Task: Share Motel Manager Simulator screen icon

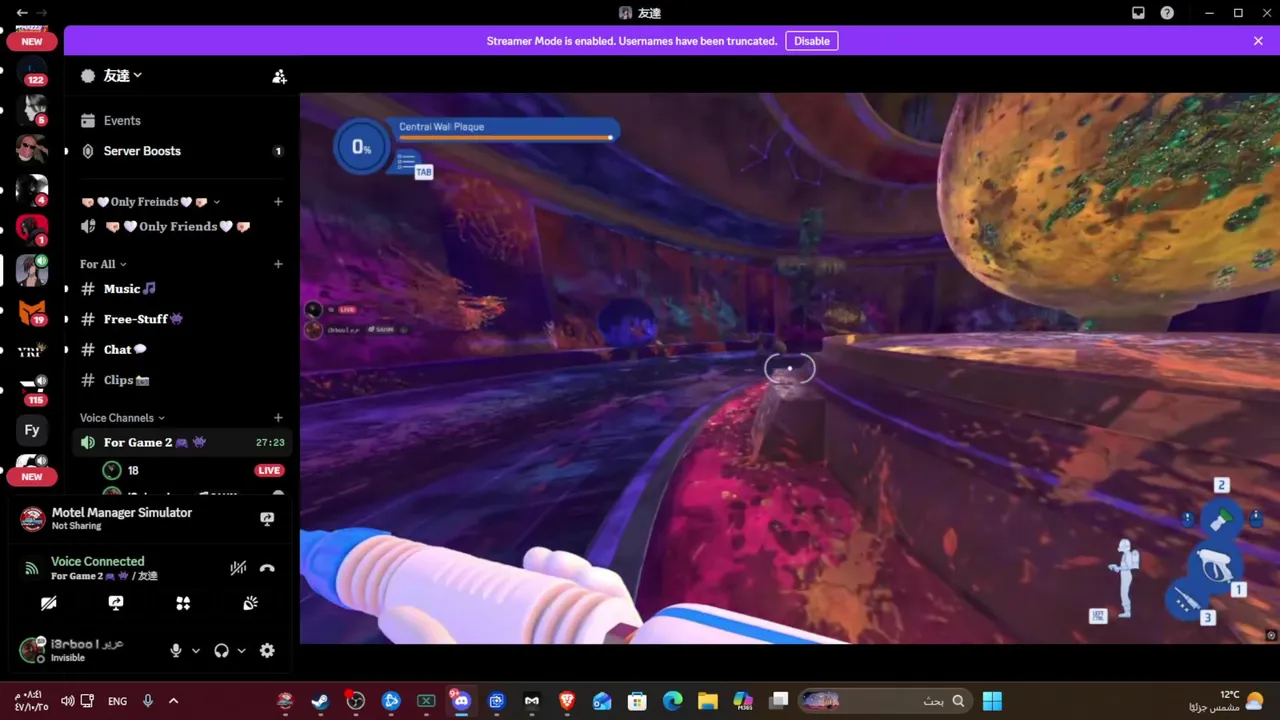Action: [x=267, y=519]
